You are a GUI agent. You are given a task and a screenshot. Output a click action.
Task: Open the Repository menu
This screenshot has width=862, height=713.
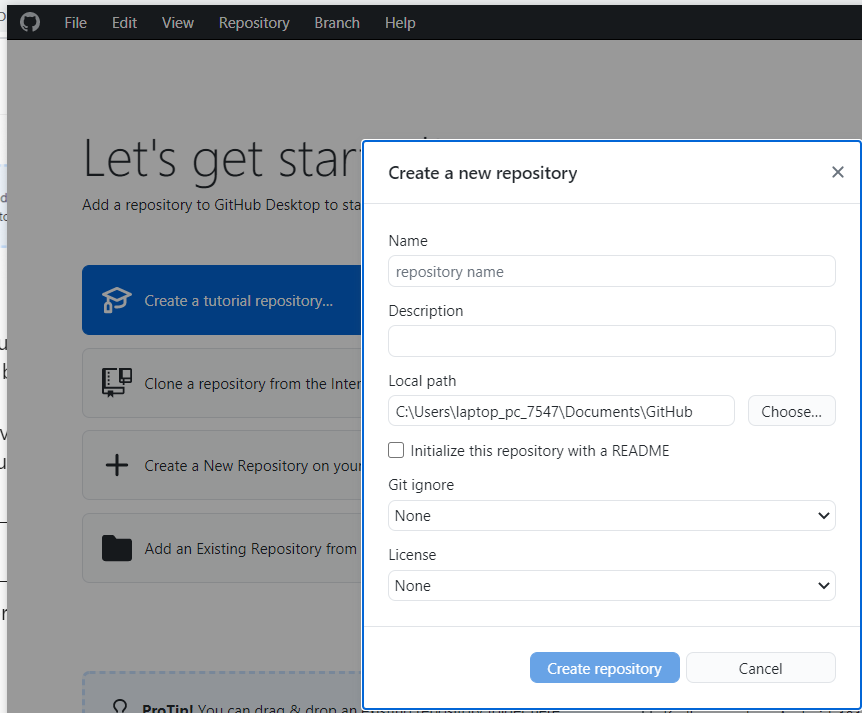[254, 22]
